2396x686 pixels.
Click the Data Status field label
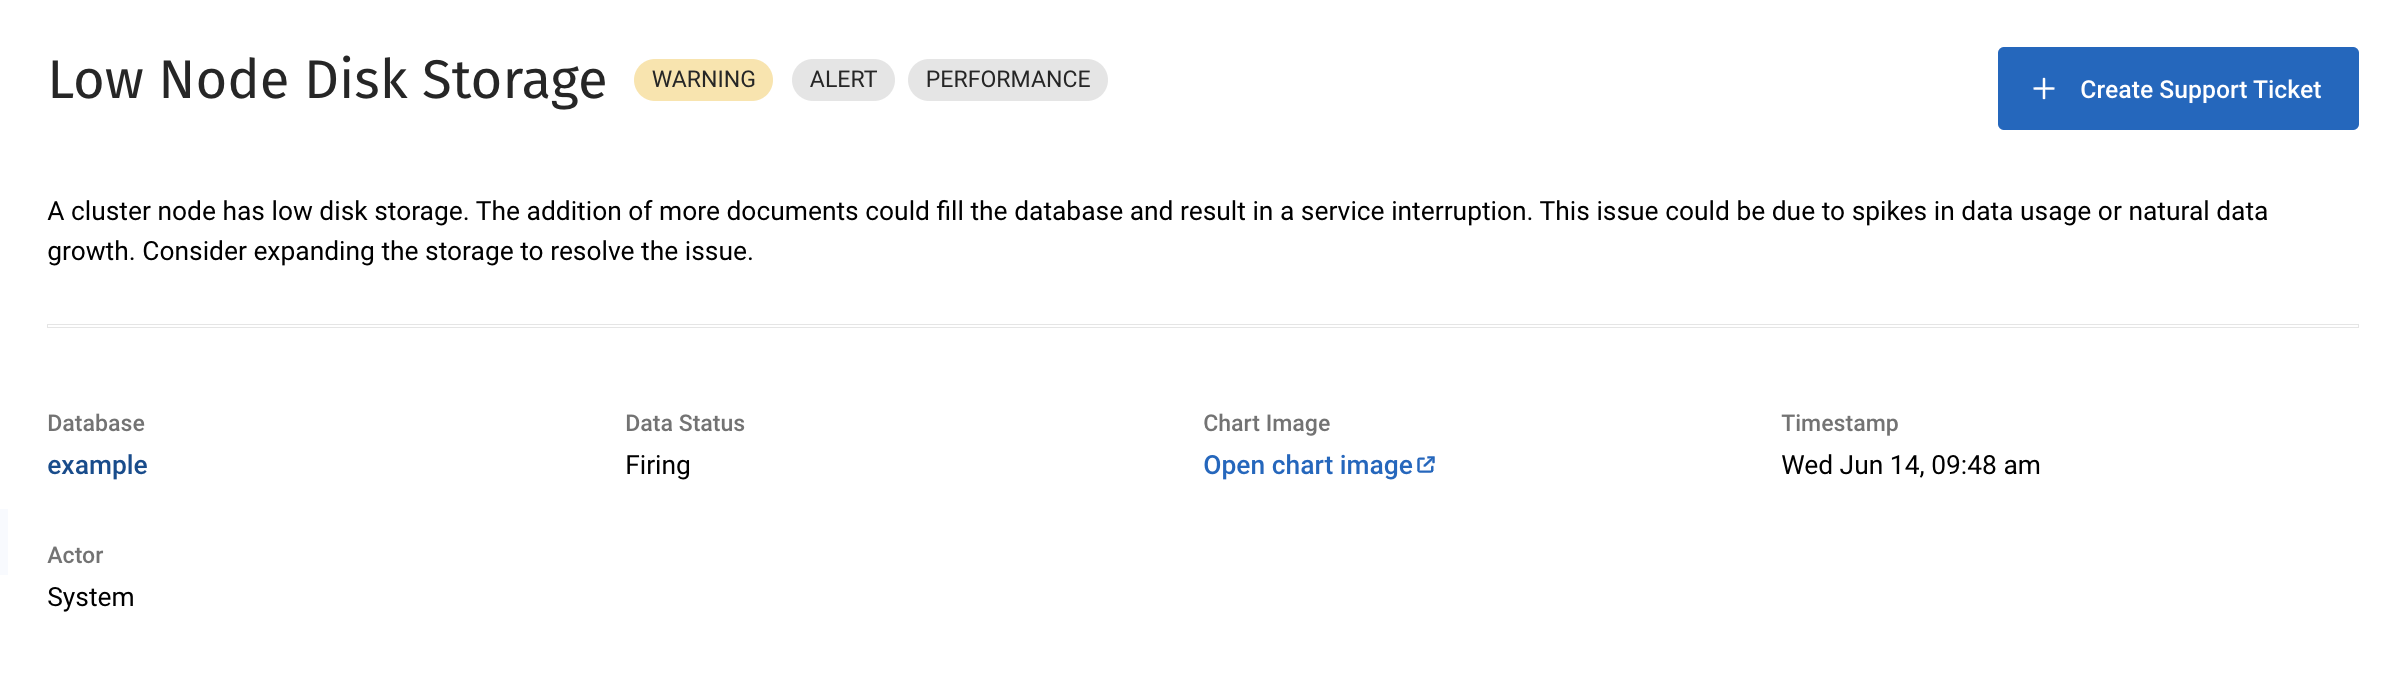[685, 423]
